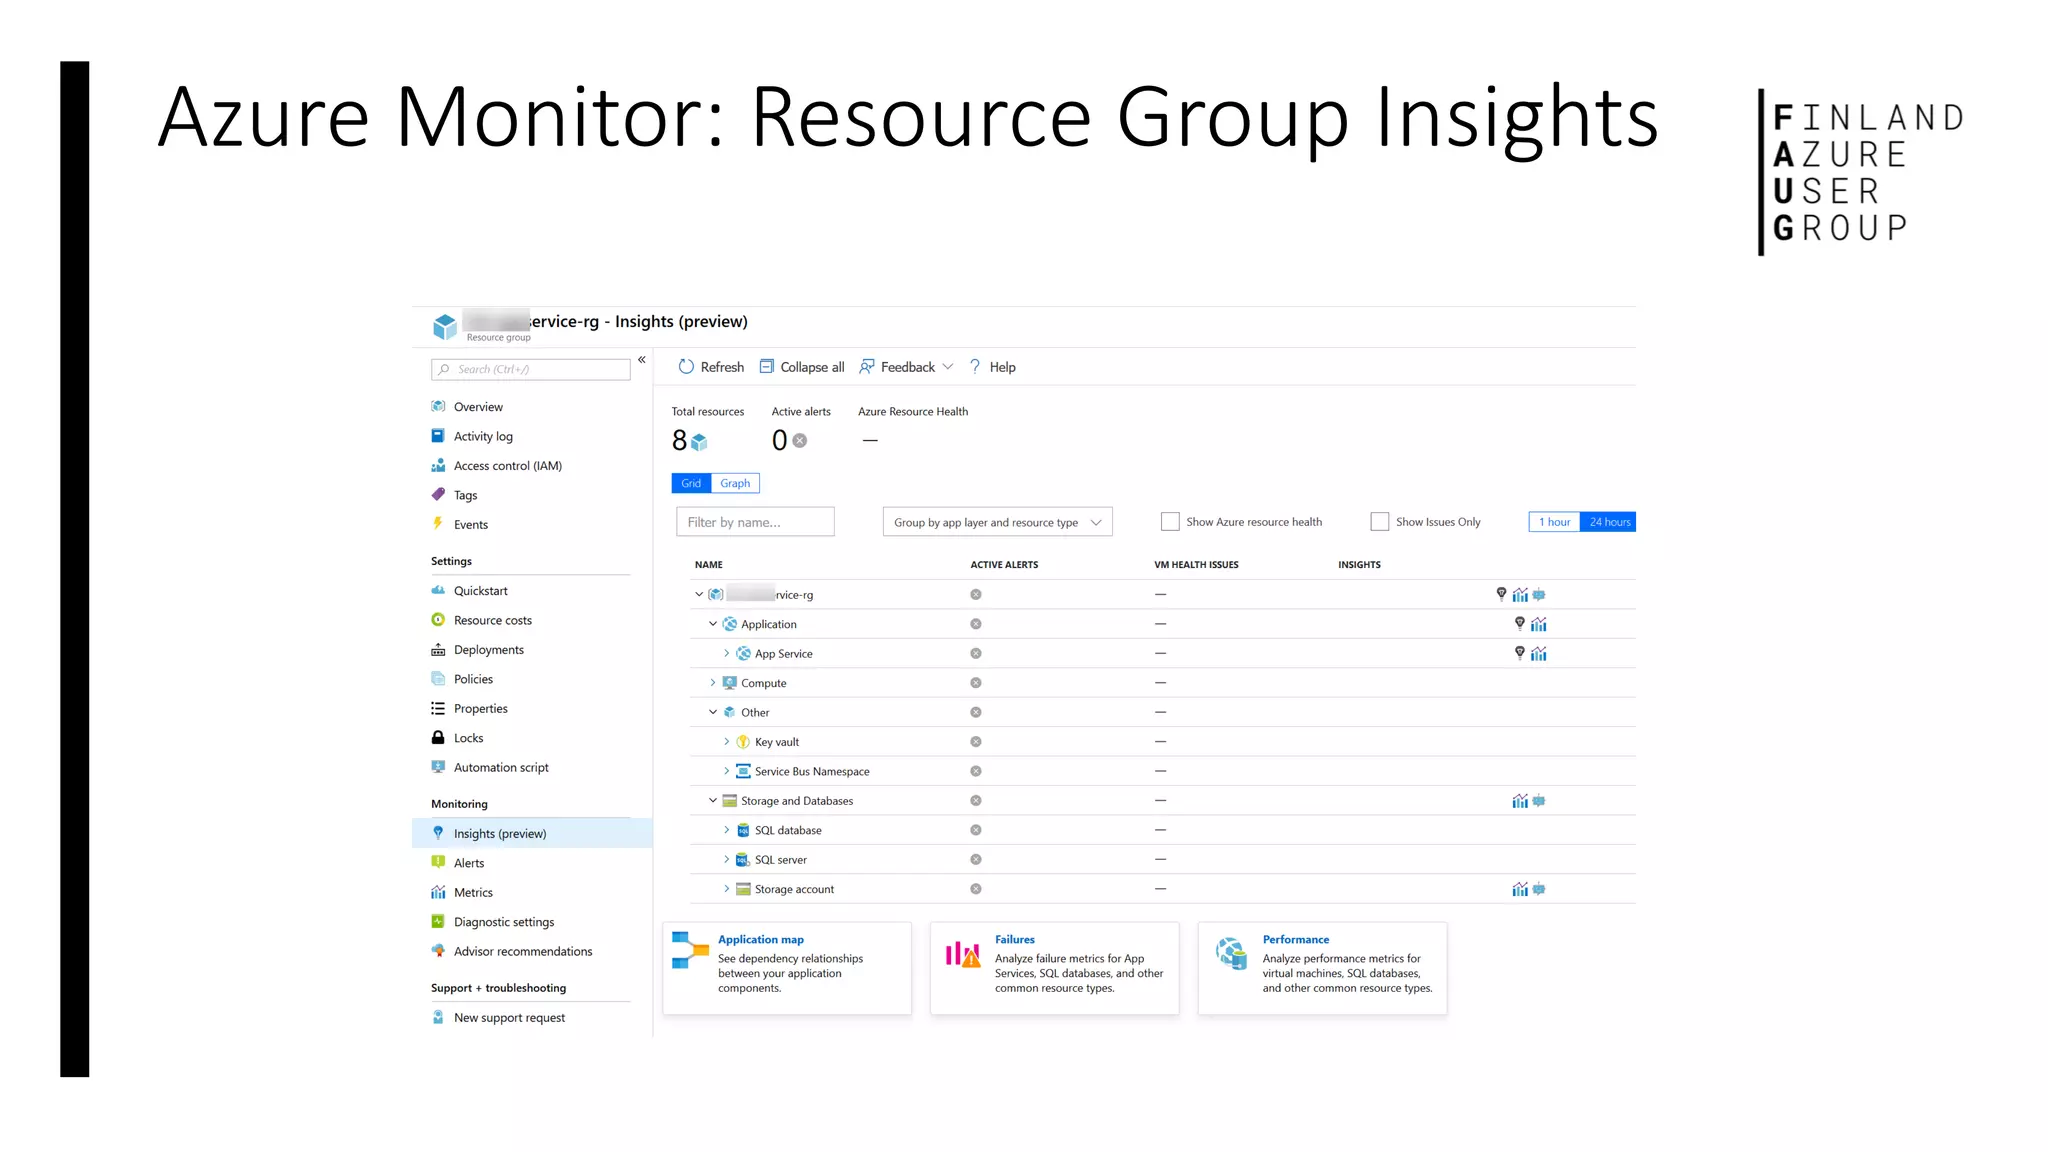Click the Activity log icon
This screenshot has width=2048, height=1152.
[438, 436]
